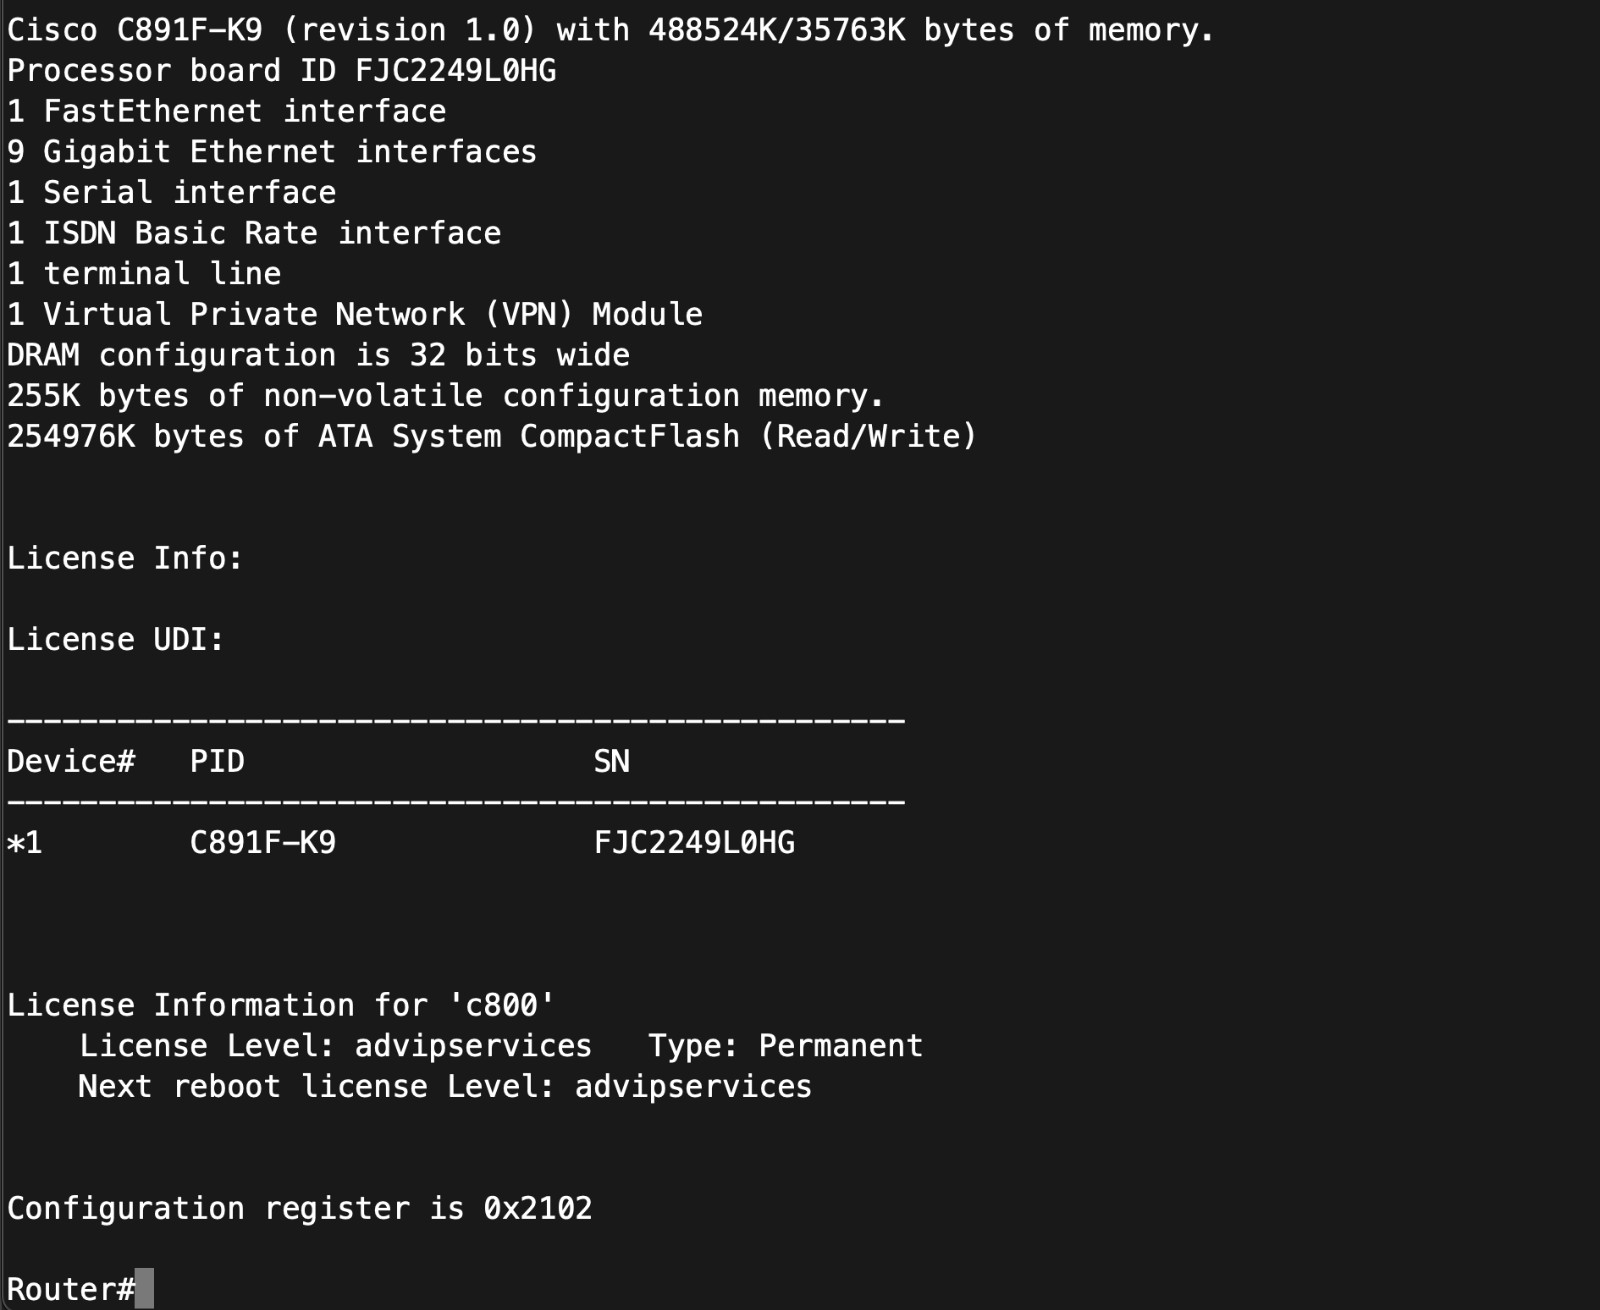Click the 254976K CompactFlash size value
Viewport: 1600px width, 1310px height.
point(71,436)
